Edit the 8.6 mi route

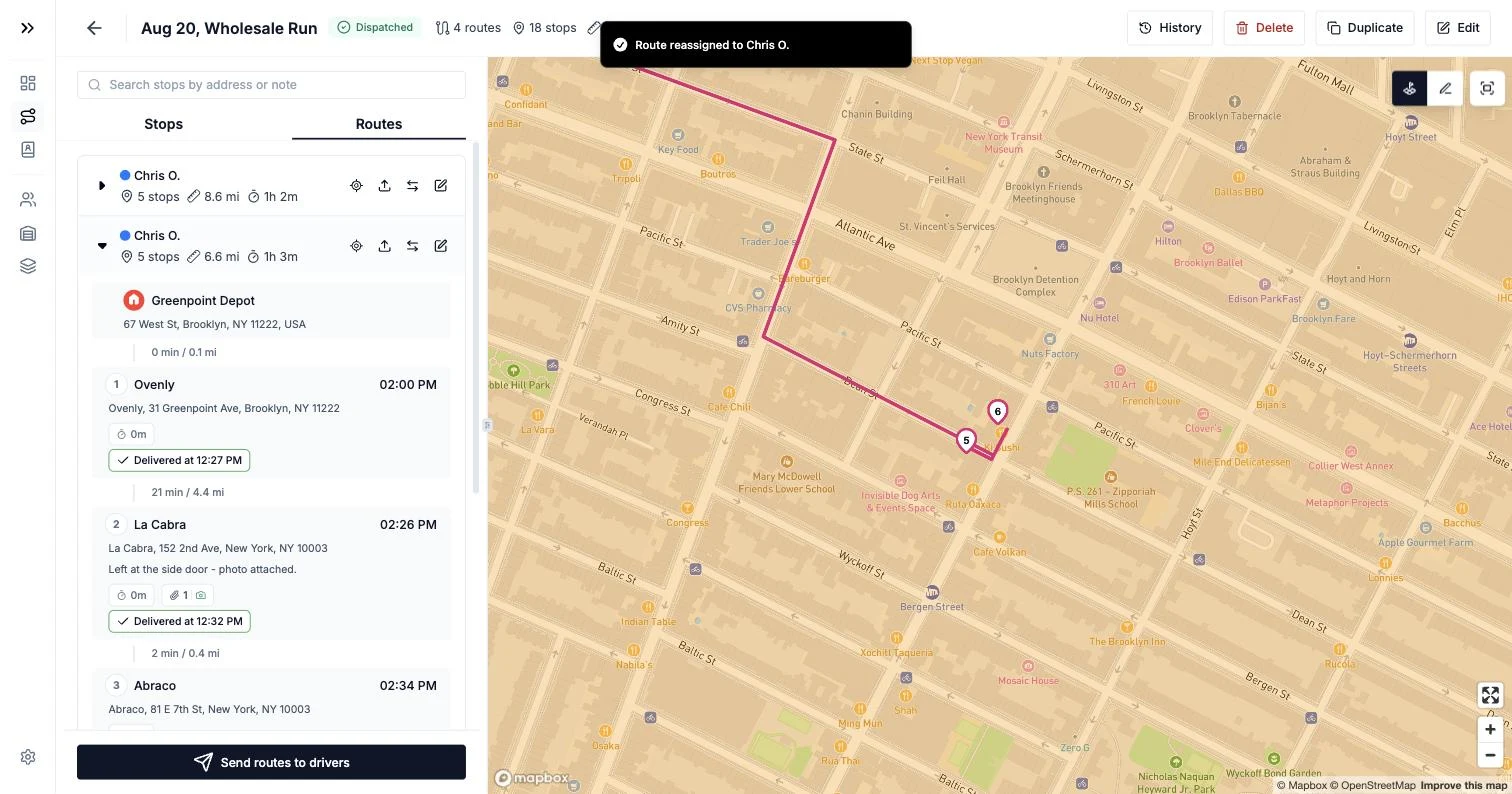440,186
